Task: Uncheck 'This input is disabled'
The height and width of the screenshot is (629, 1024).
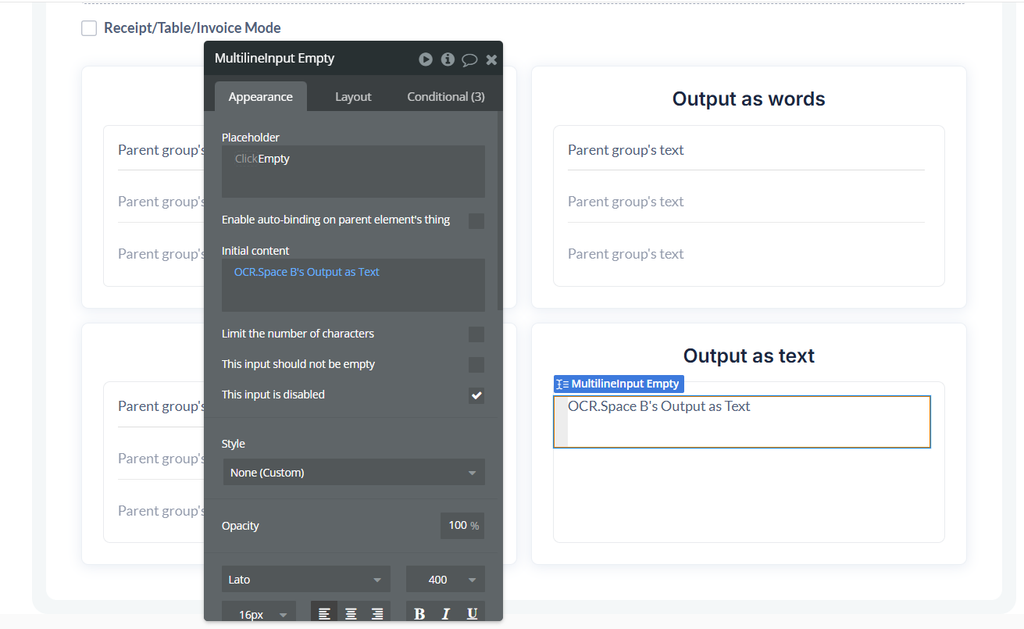Action: 476,395
